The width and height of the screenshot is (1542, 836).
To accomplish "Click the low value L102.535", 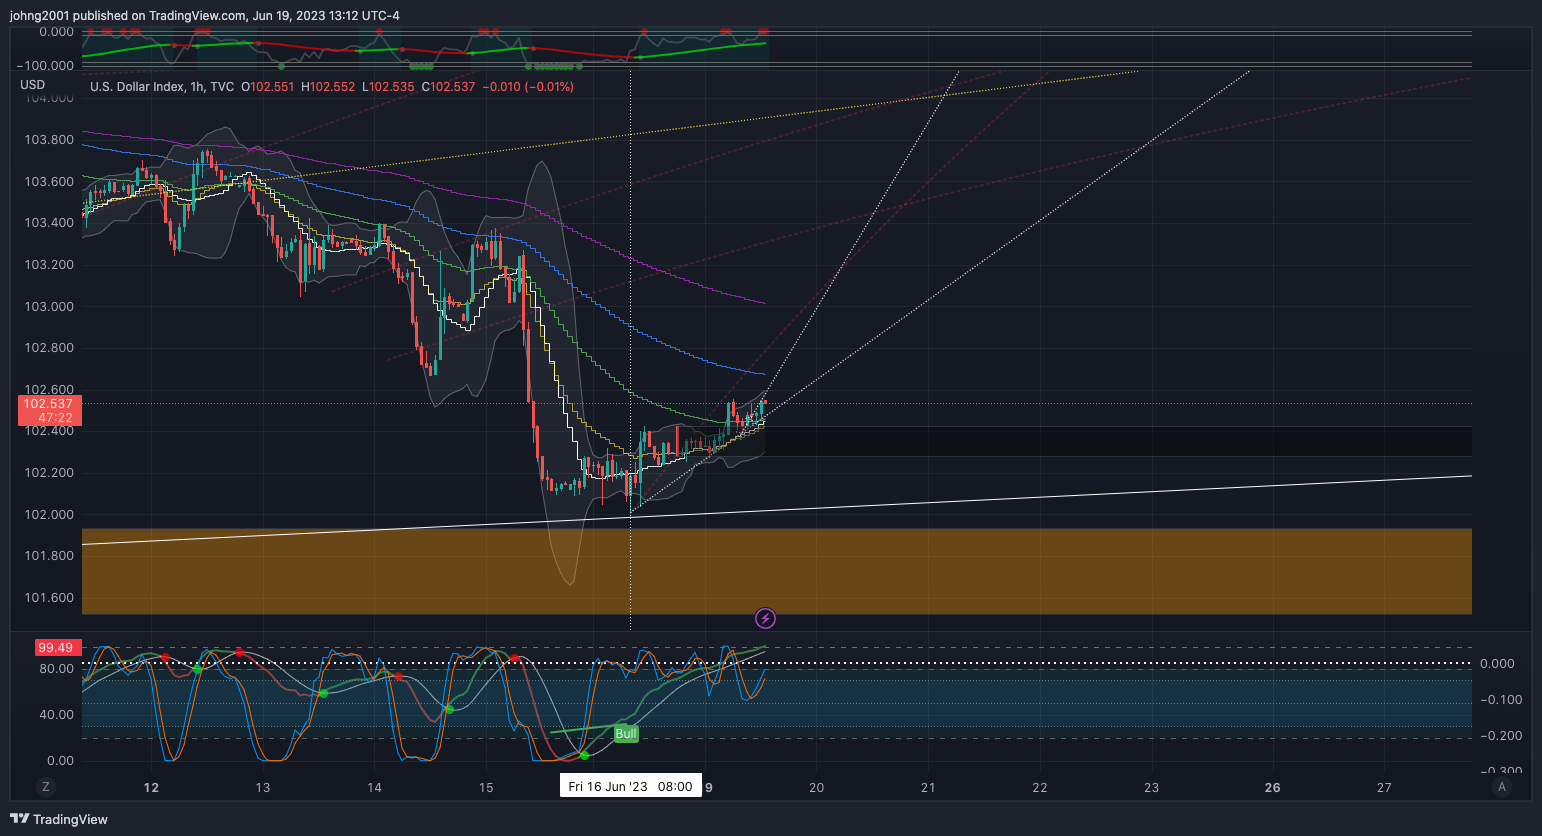I will click(x=388, y=87).
